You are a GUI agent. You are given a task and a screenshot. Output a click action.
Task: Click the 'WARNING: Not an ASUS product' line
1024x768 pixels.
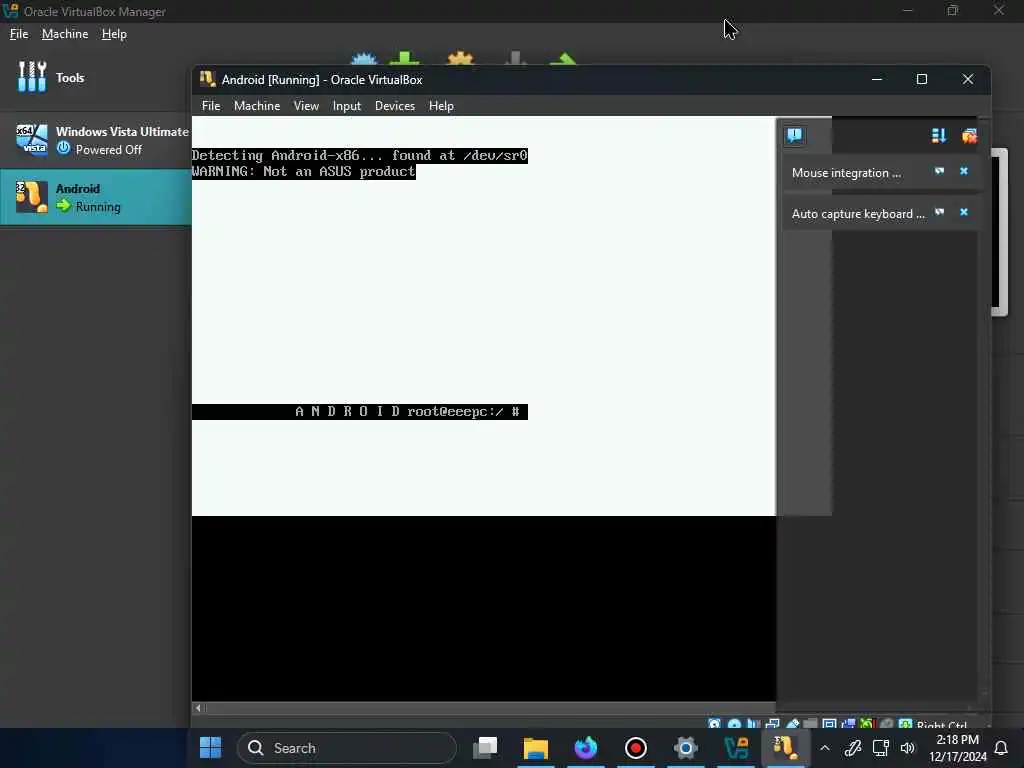[304, 171]
